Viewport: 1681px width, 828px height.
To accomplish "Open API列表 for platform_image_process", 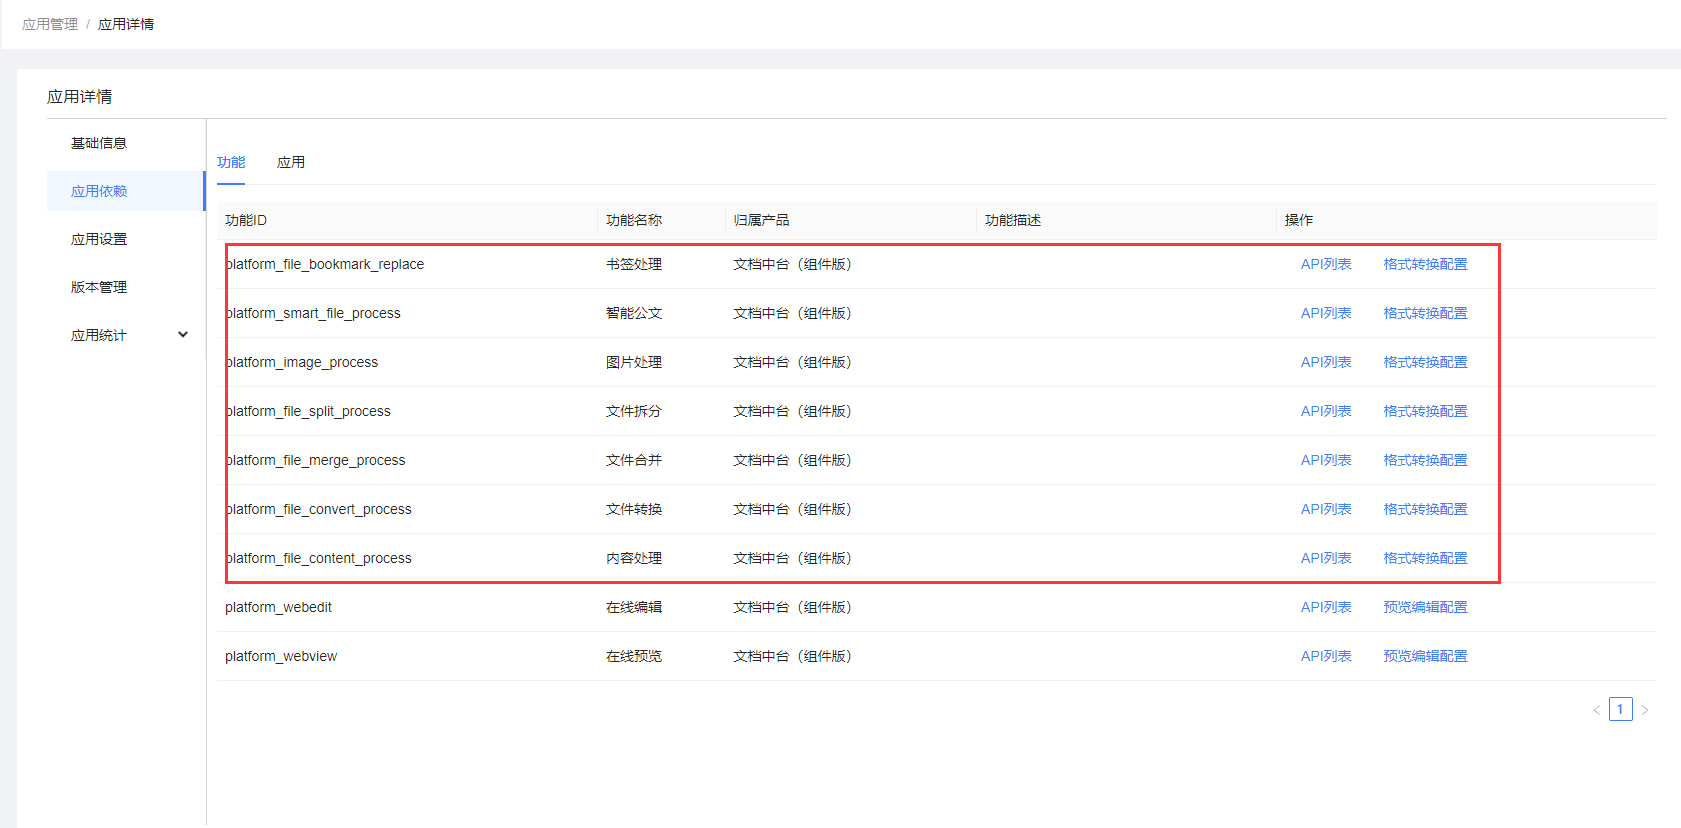I will (1326, 362).
